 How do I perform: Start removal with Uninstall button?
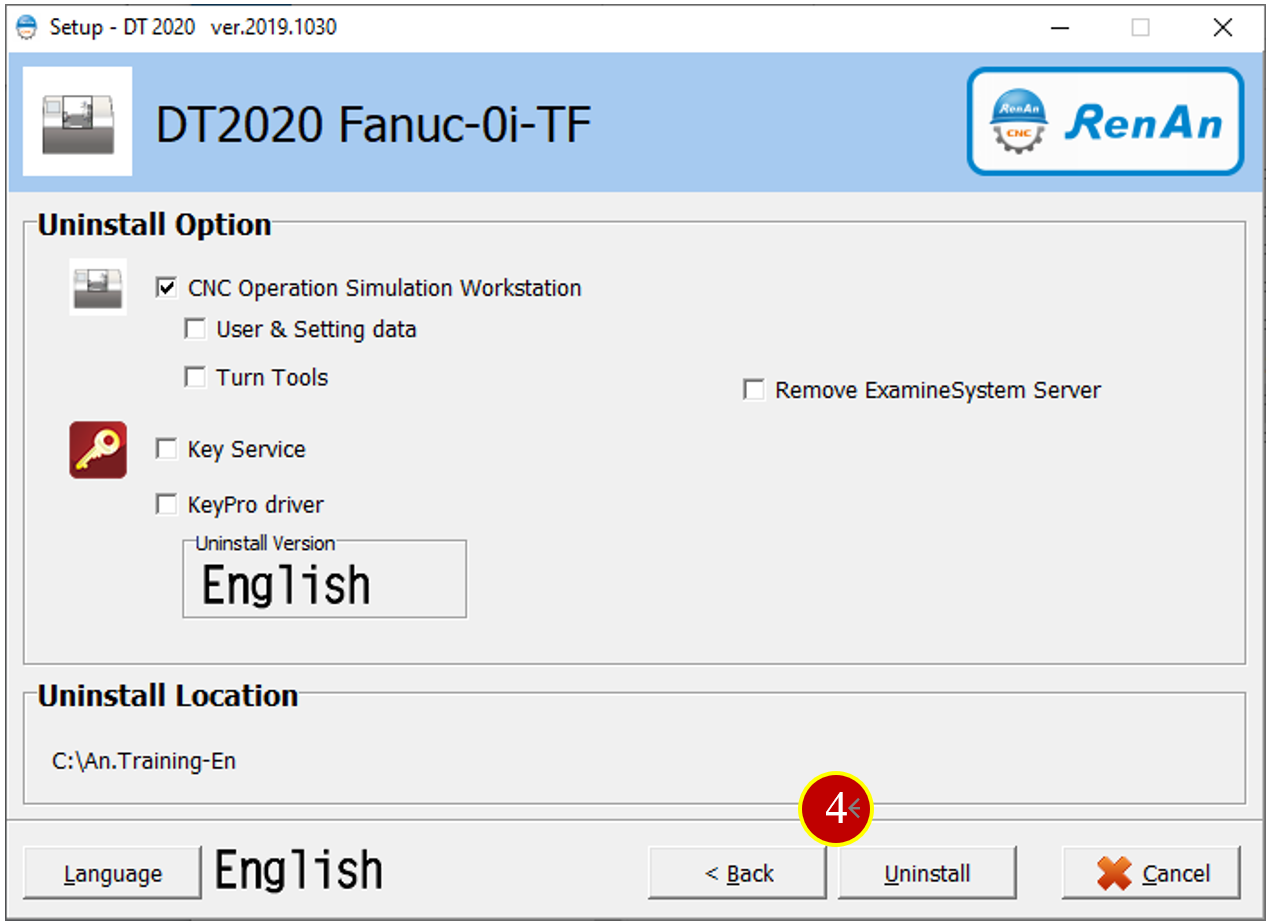pyautogui.click(x=927, y=873)
